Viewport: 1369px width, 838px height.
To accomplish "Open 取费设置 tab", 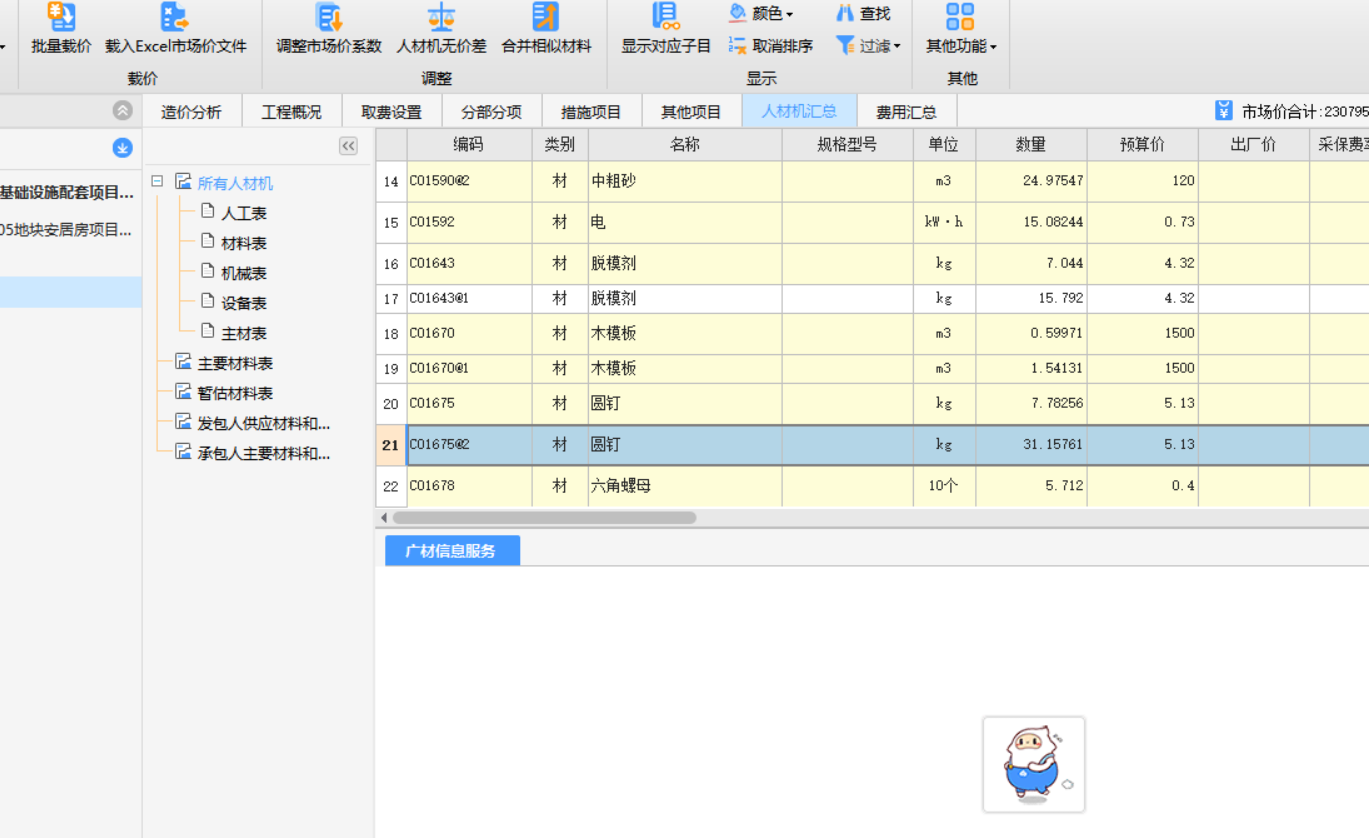I will pyautogui.click(x=391, y=112).
